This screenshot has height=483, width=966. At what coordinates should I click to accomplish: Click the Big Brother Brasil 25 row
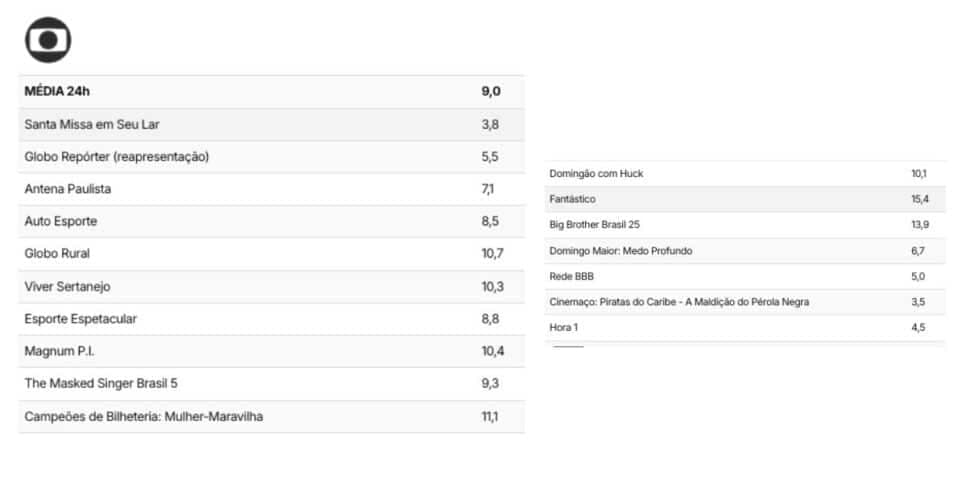745,225
